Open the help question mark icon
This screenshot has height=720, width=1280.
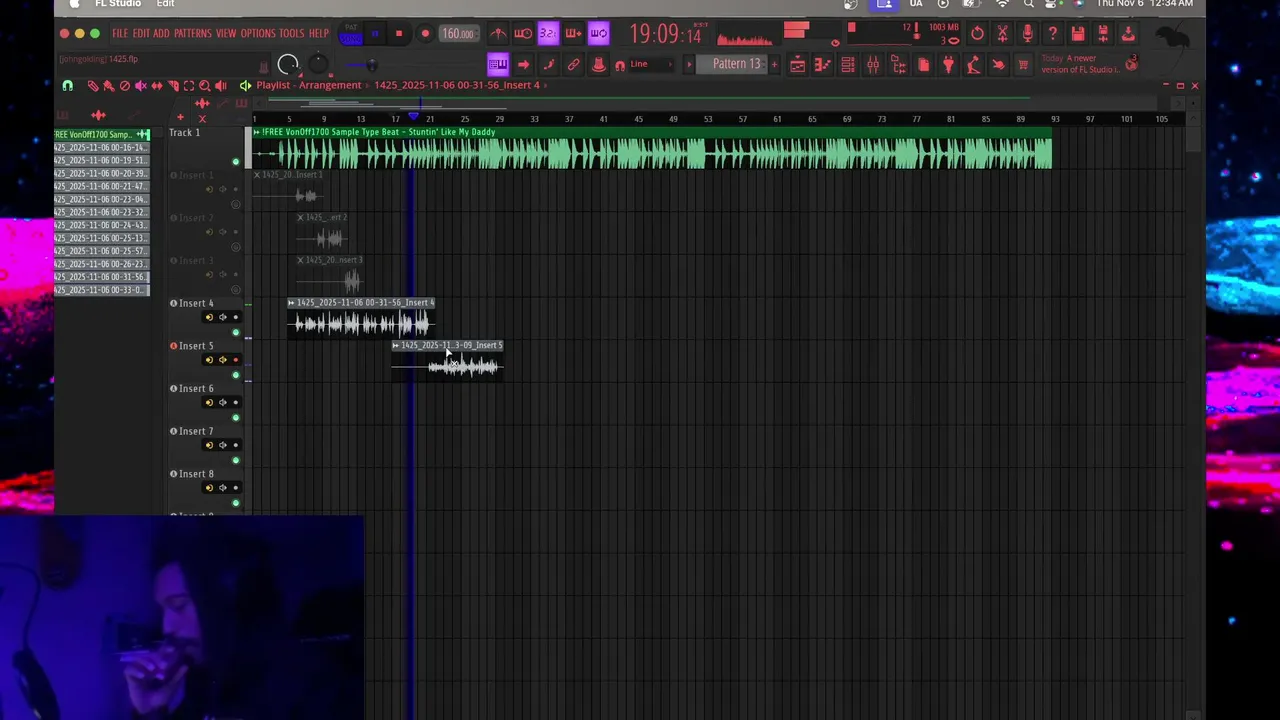click(x=1052, y=34)
